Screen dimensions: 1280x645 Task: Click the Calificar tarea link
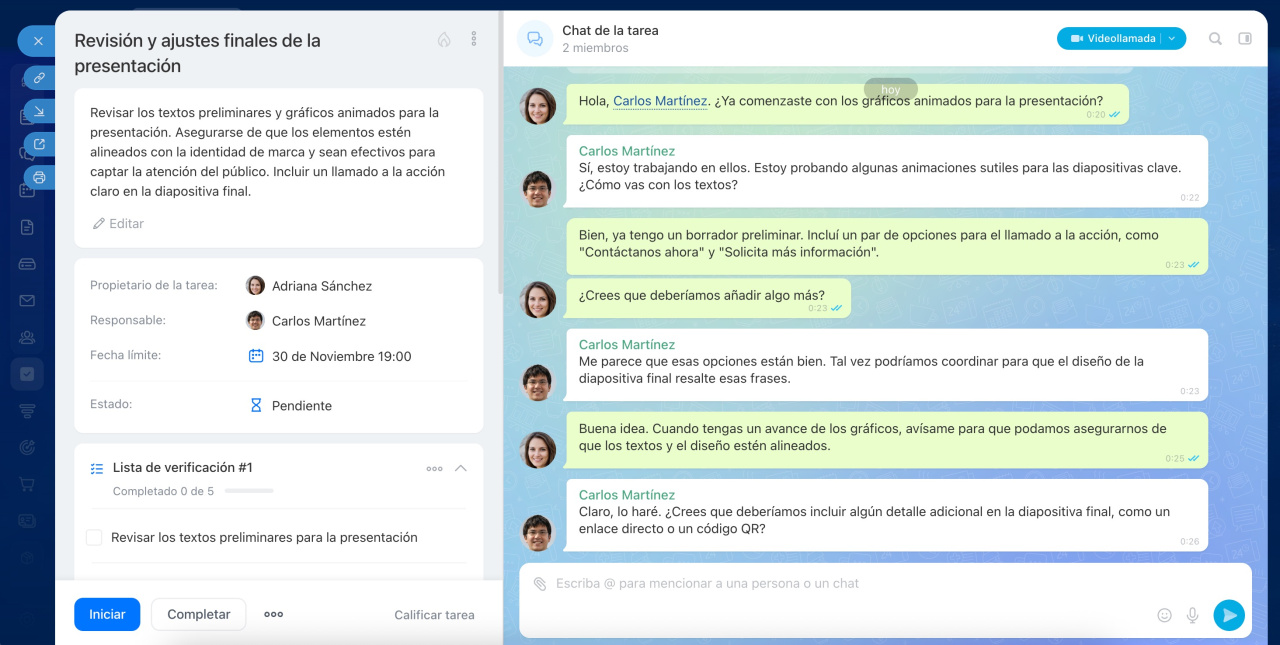coord(434,615)
